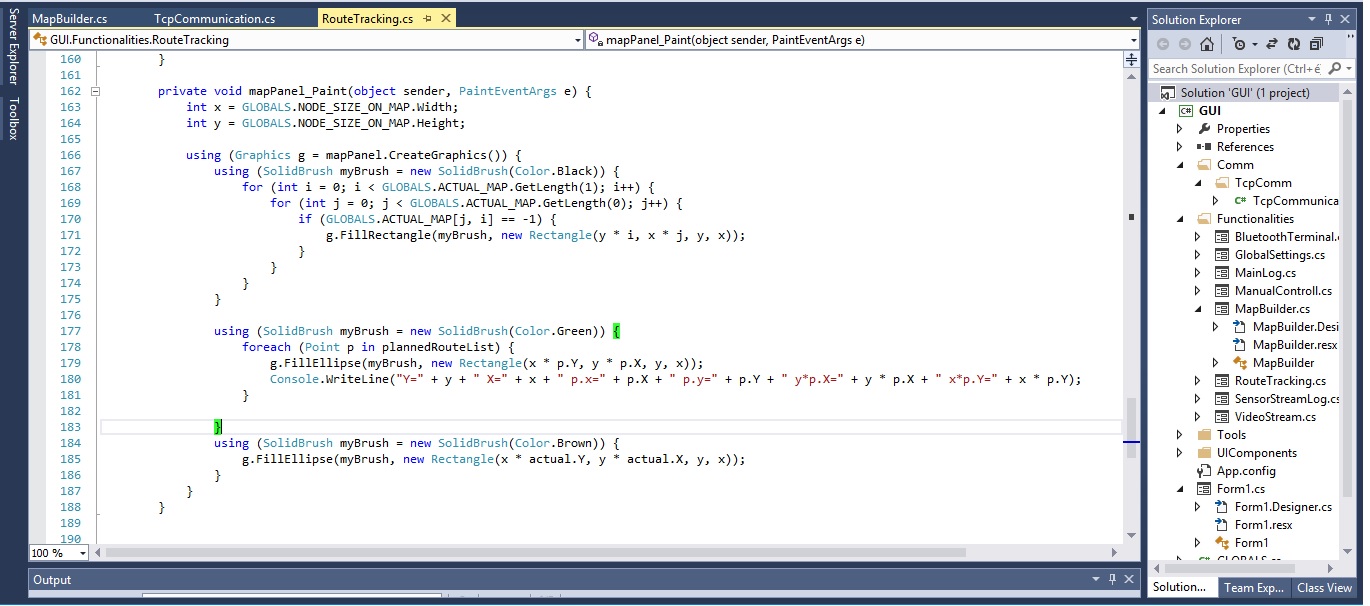Viewport: 1370px width, 606px height.
Task: Toggle auto-hide pin on Output panel
Action: pyautogui.click(x=1111, y=580)
